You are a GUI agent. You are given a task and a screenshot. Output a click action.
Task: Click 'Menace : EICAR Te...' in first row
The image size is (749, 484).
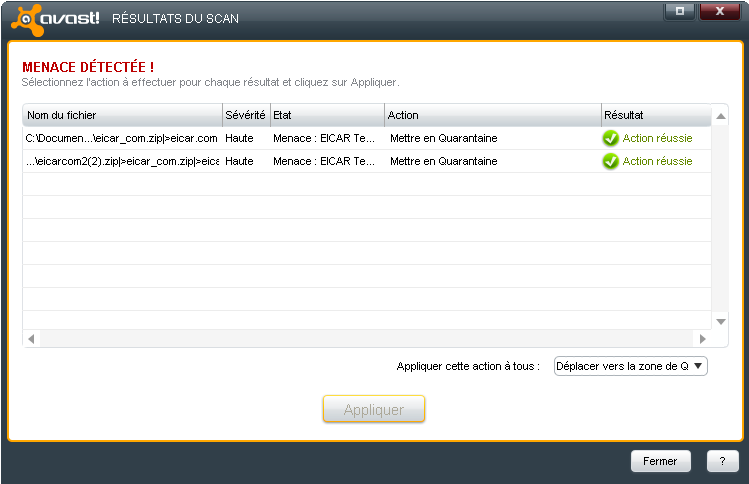(x=324, y=138)
